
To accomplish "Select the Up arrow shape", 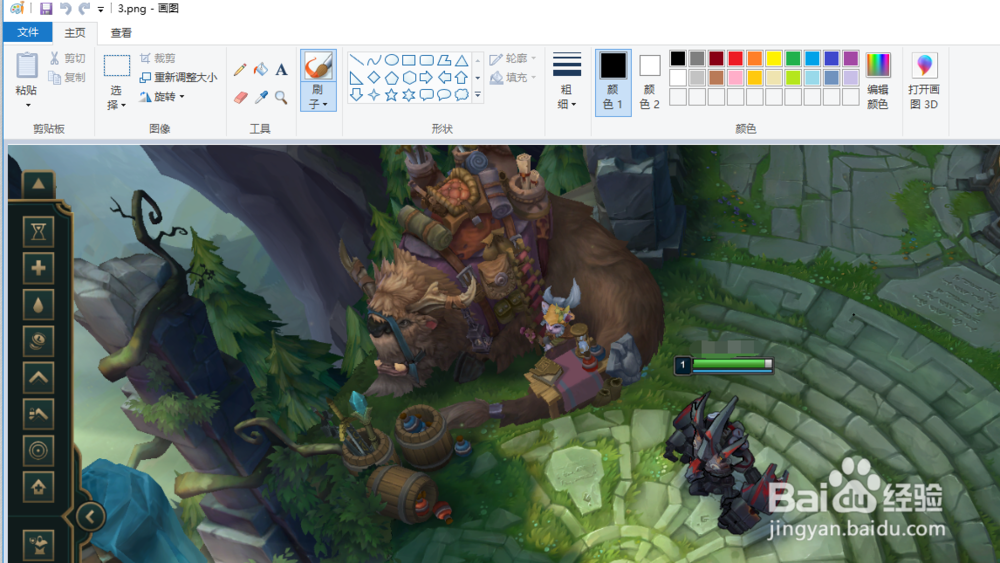I will pos(462,78).
